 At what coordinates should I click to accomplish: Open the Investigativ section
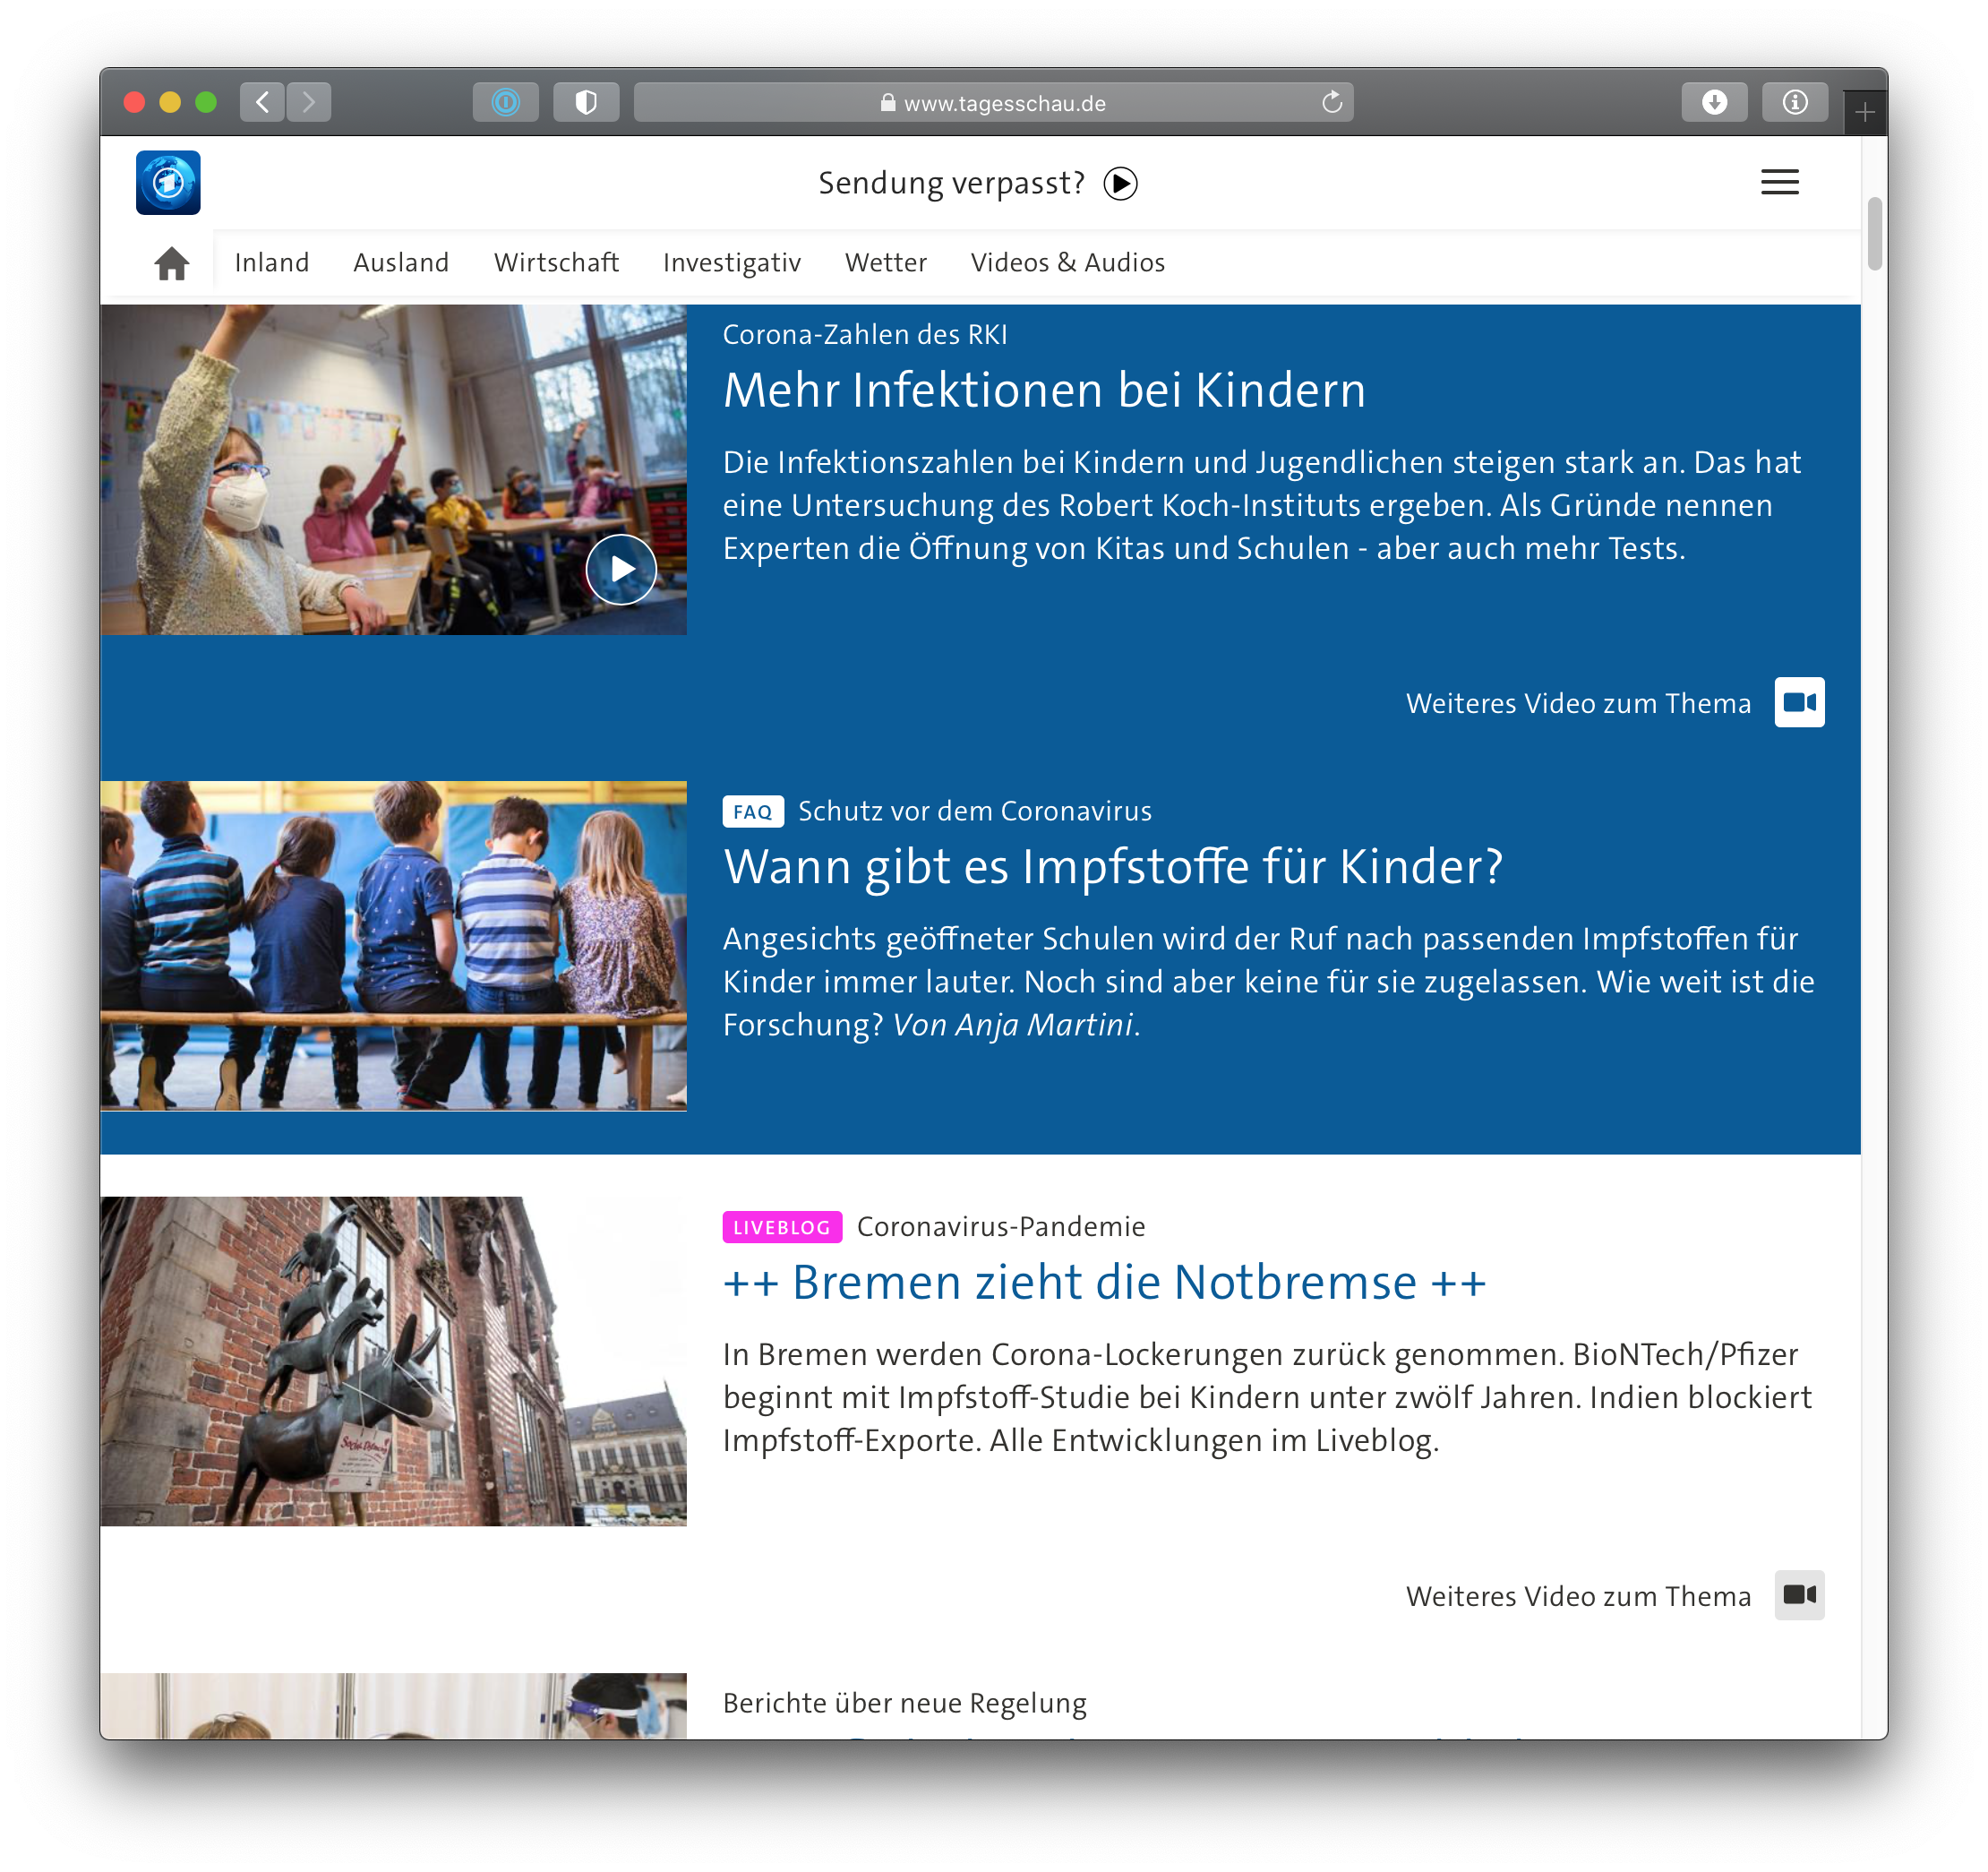point(732,263)
